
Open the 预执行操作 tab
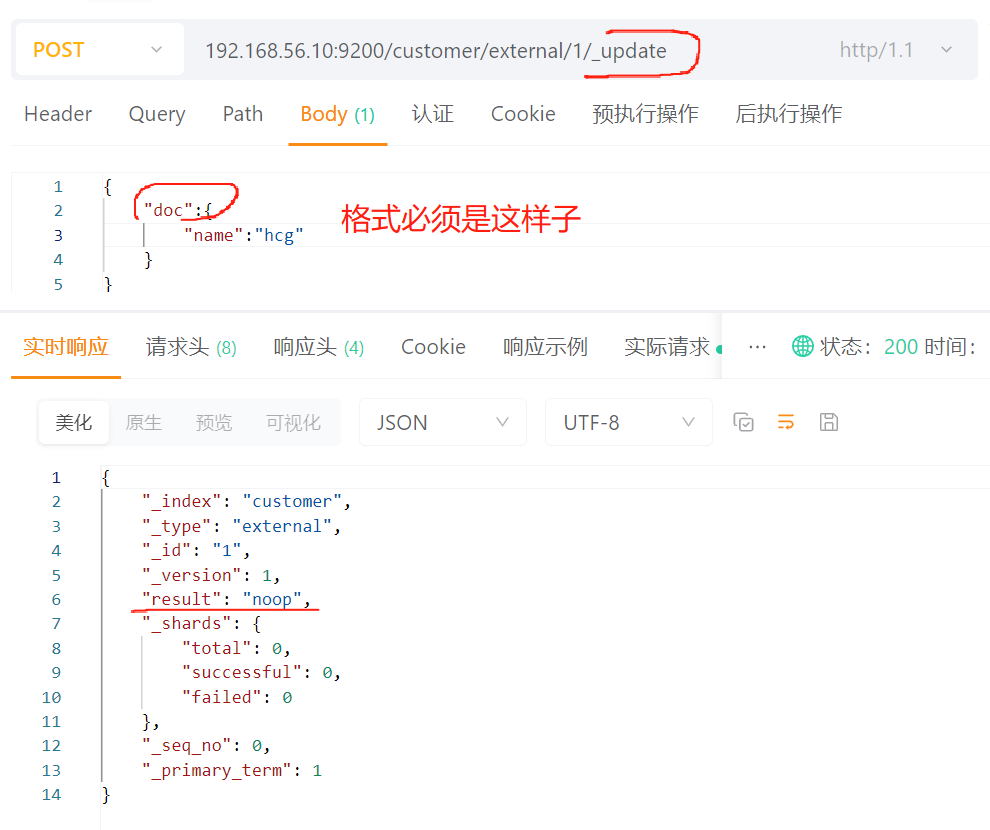[x=645, y=114]
